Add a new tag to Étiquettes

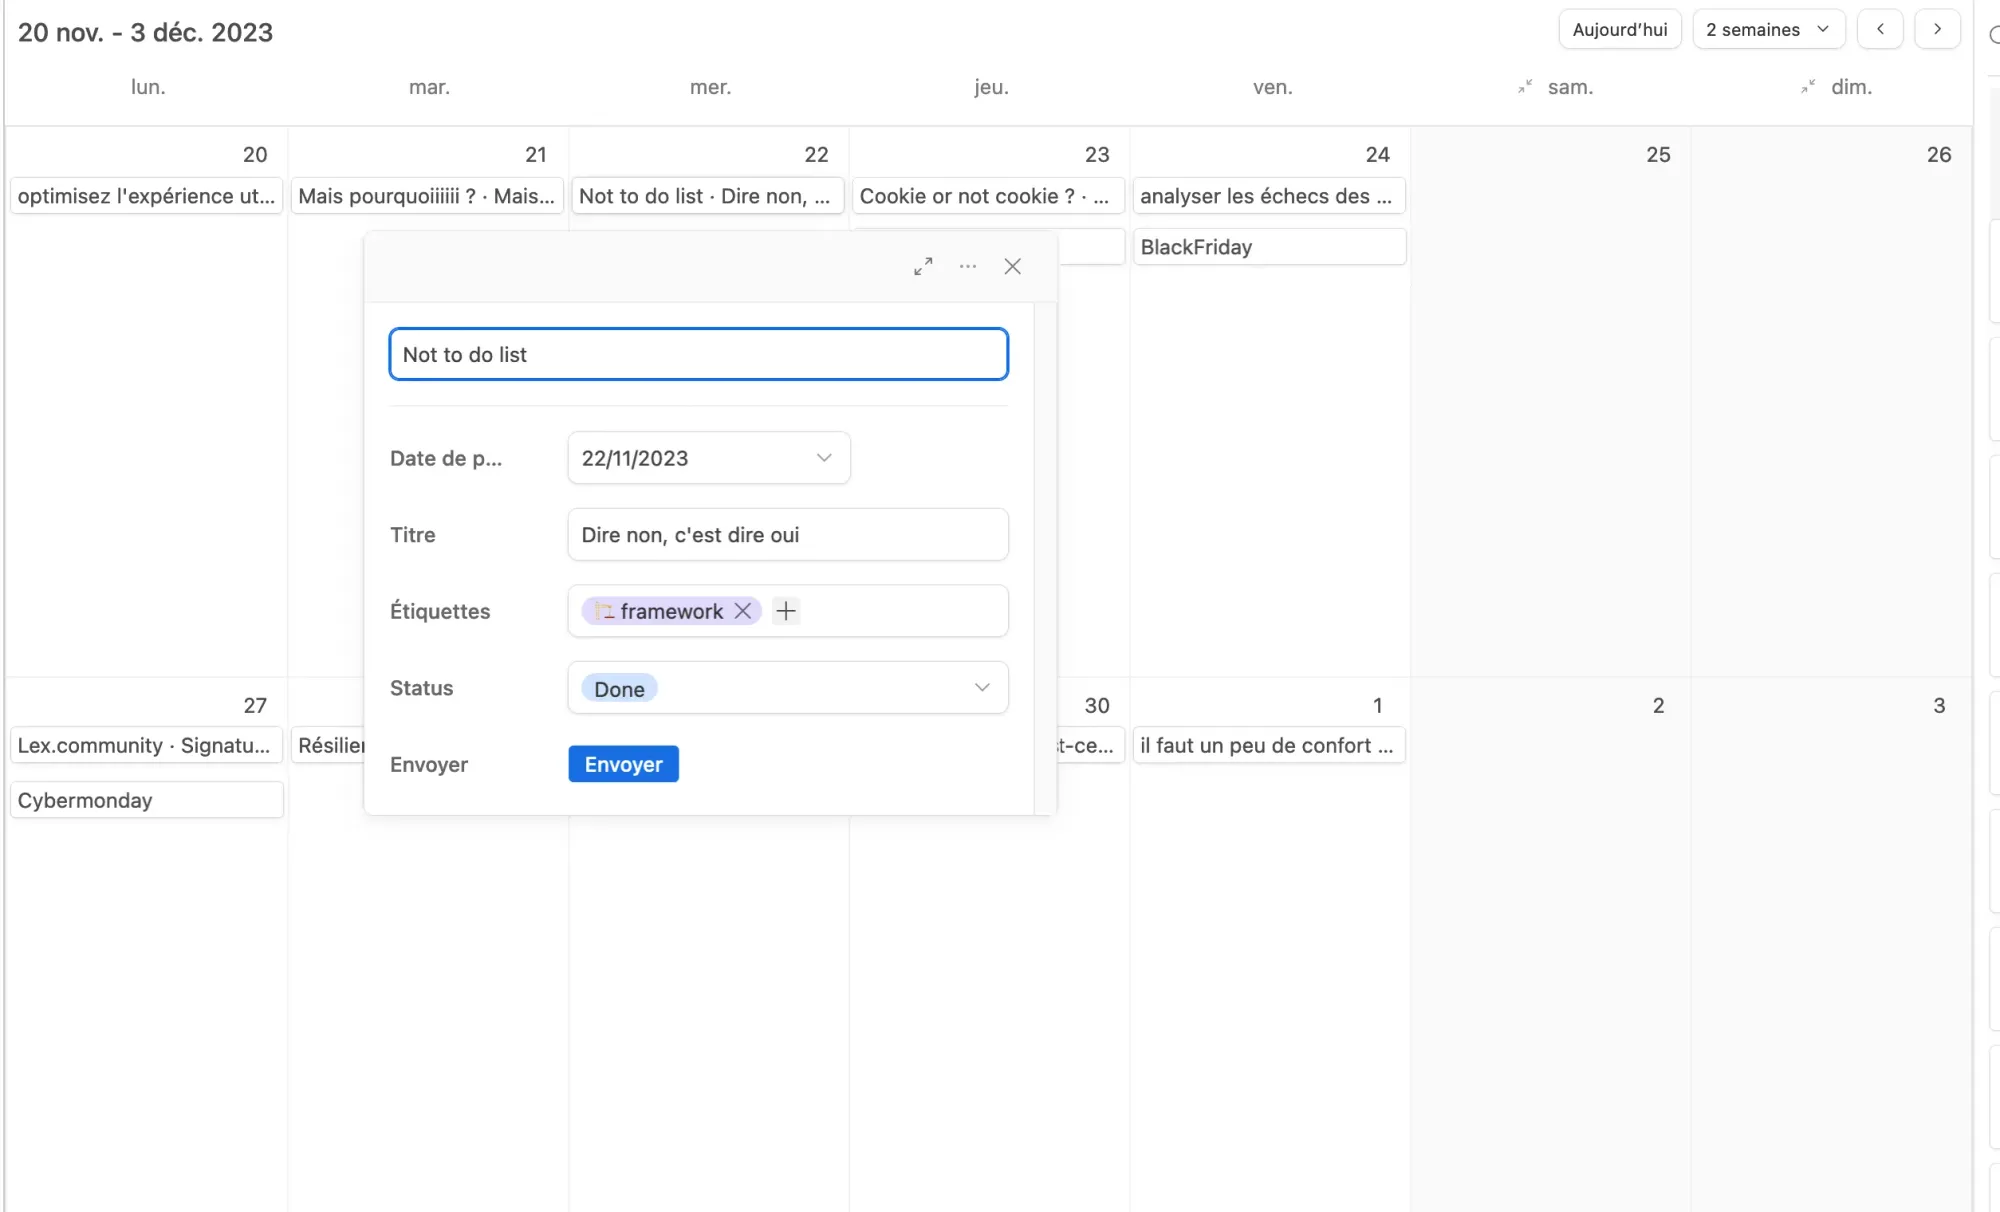pos(786,611)
